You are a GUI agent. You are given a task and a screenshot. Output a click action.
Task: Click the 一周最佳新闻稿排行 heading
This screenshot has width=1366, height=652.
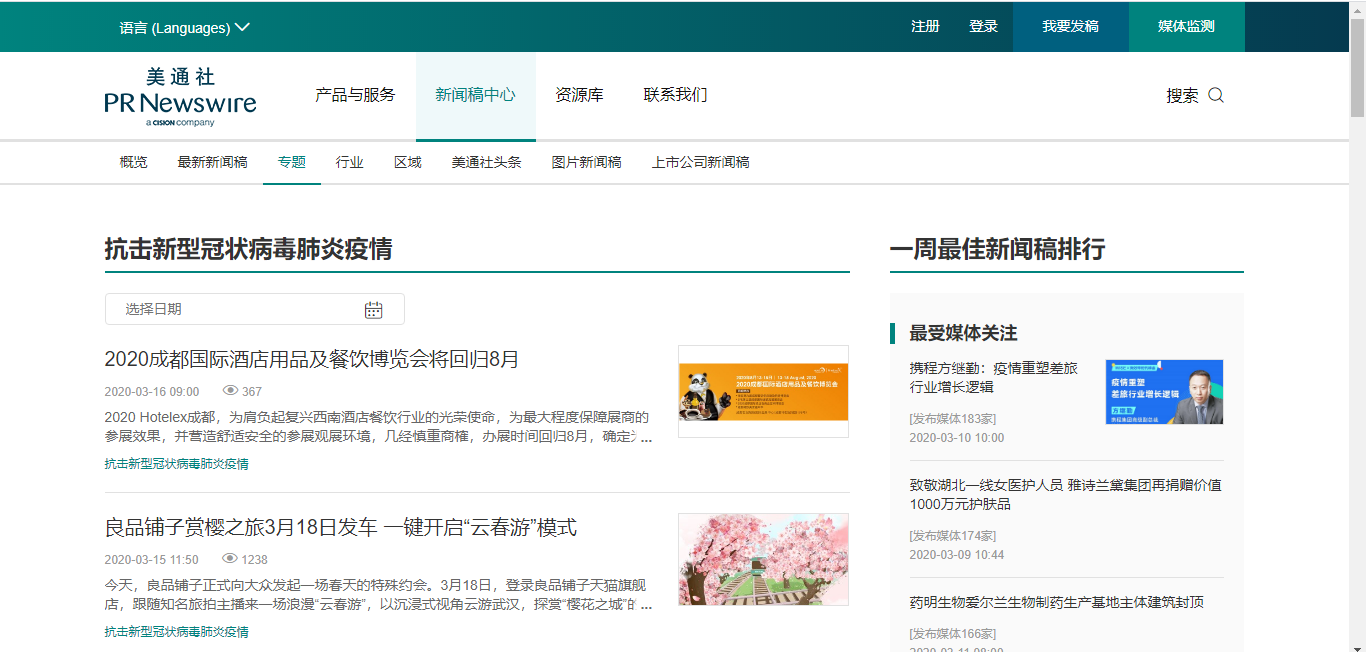[997, 249]
